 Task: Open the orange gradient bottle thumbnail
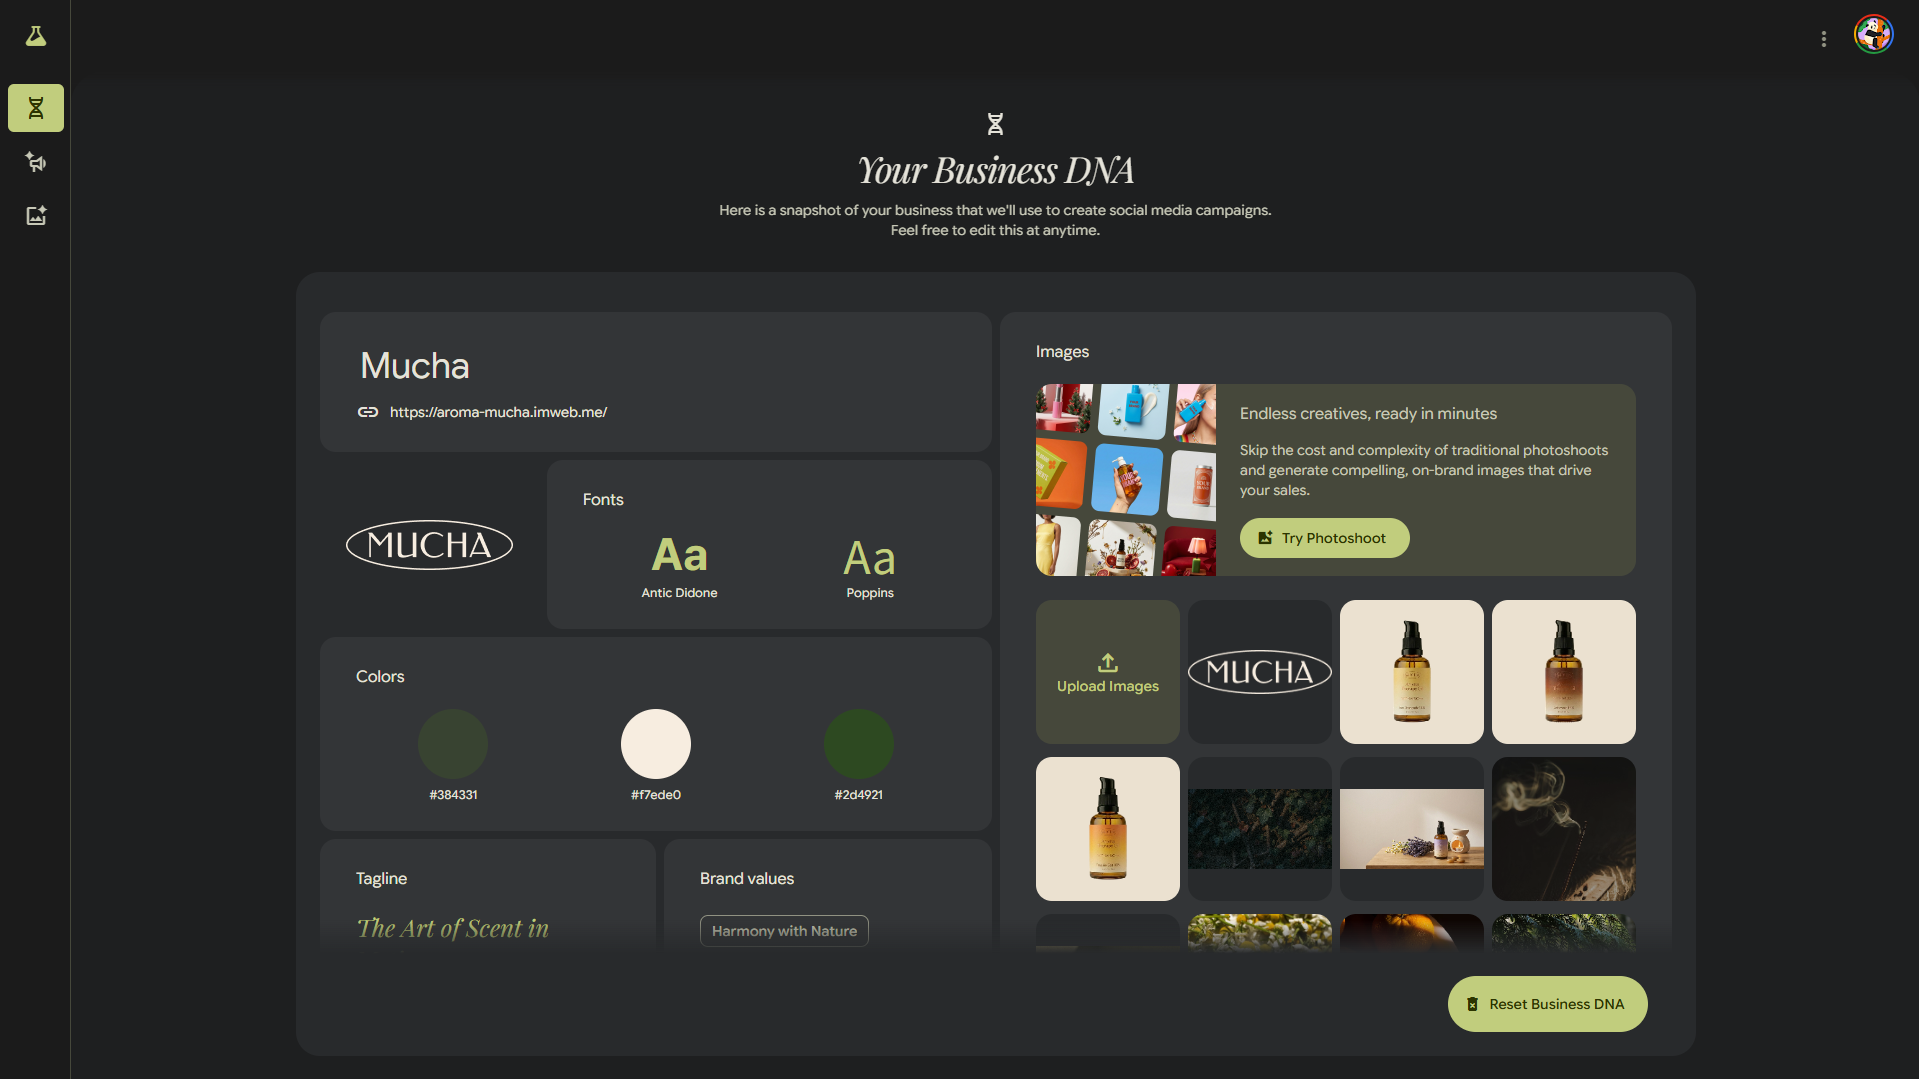click(1108, 829)
